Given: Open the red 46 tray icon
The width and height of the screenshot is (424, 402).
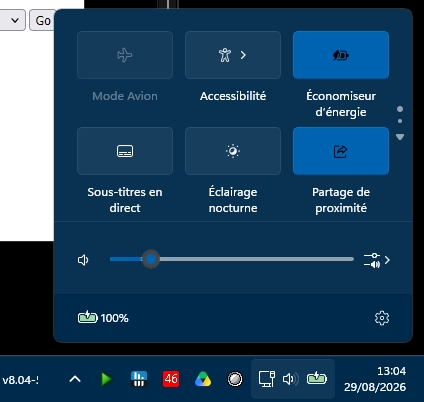Looking at the screenshot, I should (x=171, y=379).
